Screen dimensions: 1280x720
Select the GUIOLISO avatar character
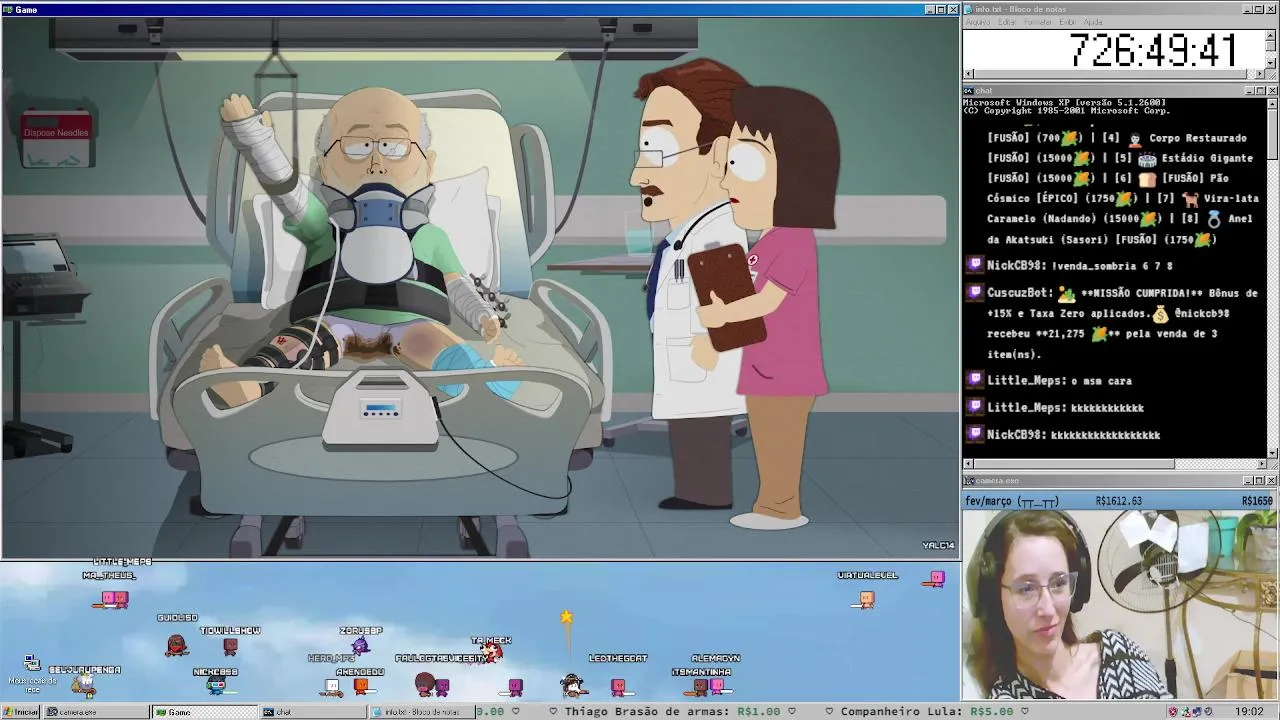177,645
